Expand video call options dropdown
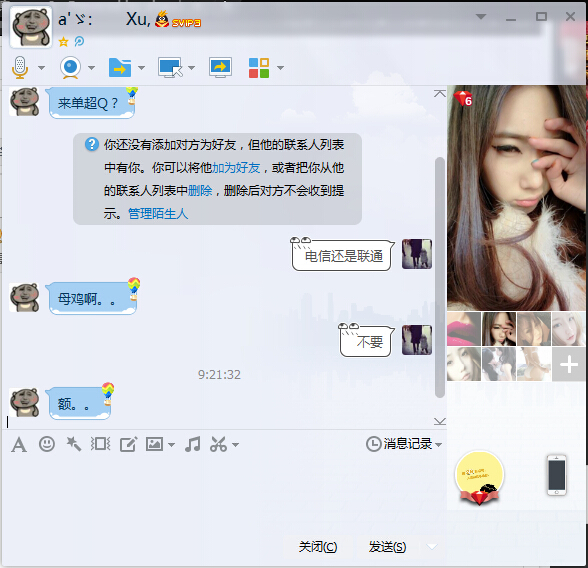 coord(91,68)
